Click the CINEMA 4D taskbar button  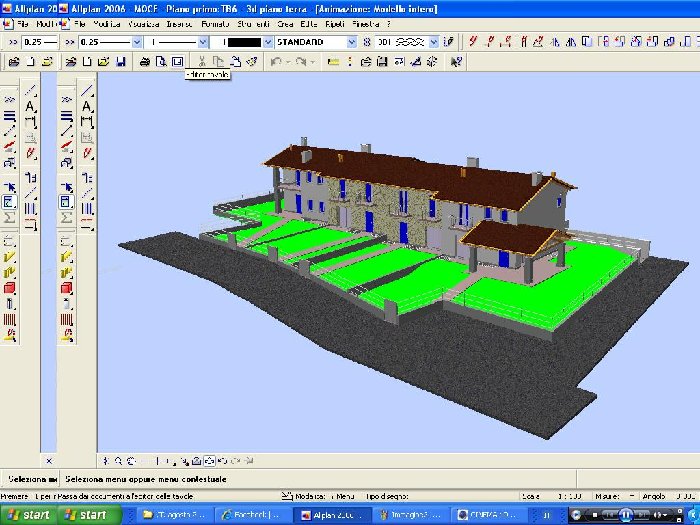tap(487, 515)
